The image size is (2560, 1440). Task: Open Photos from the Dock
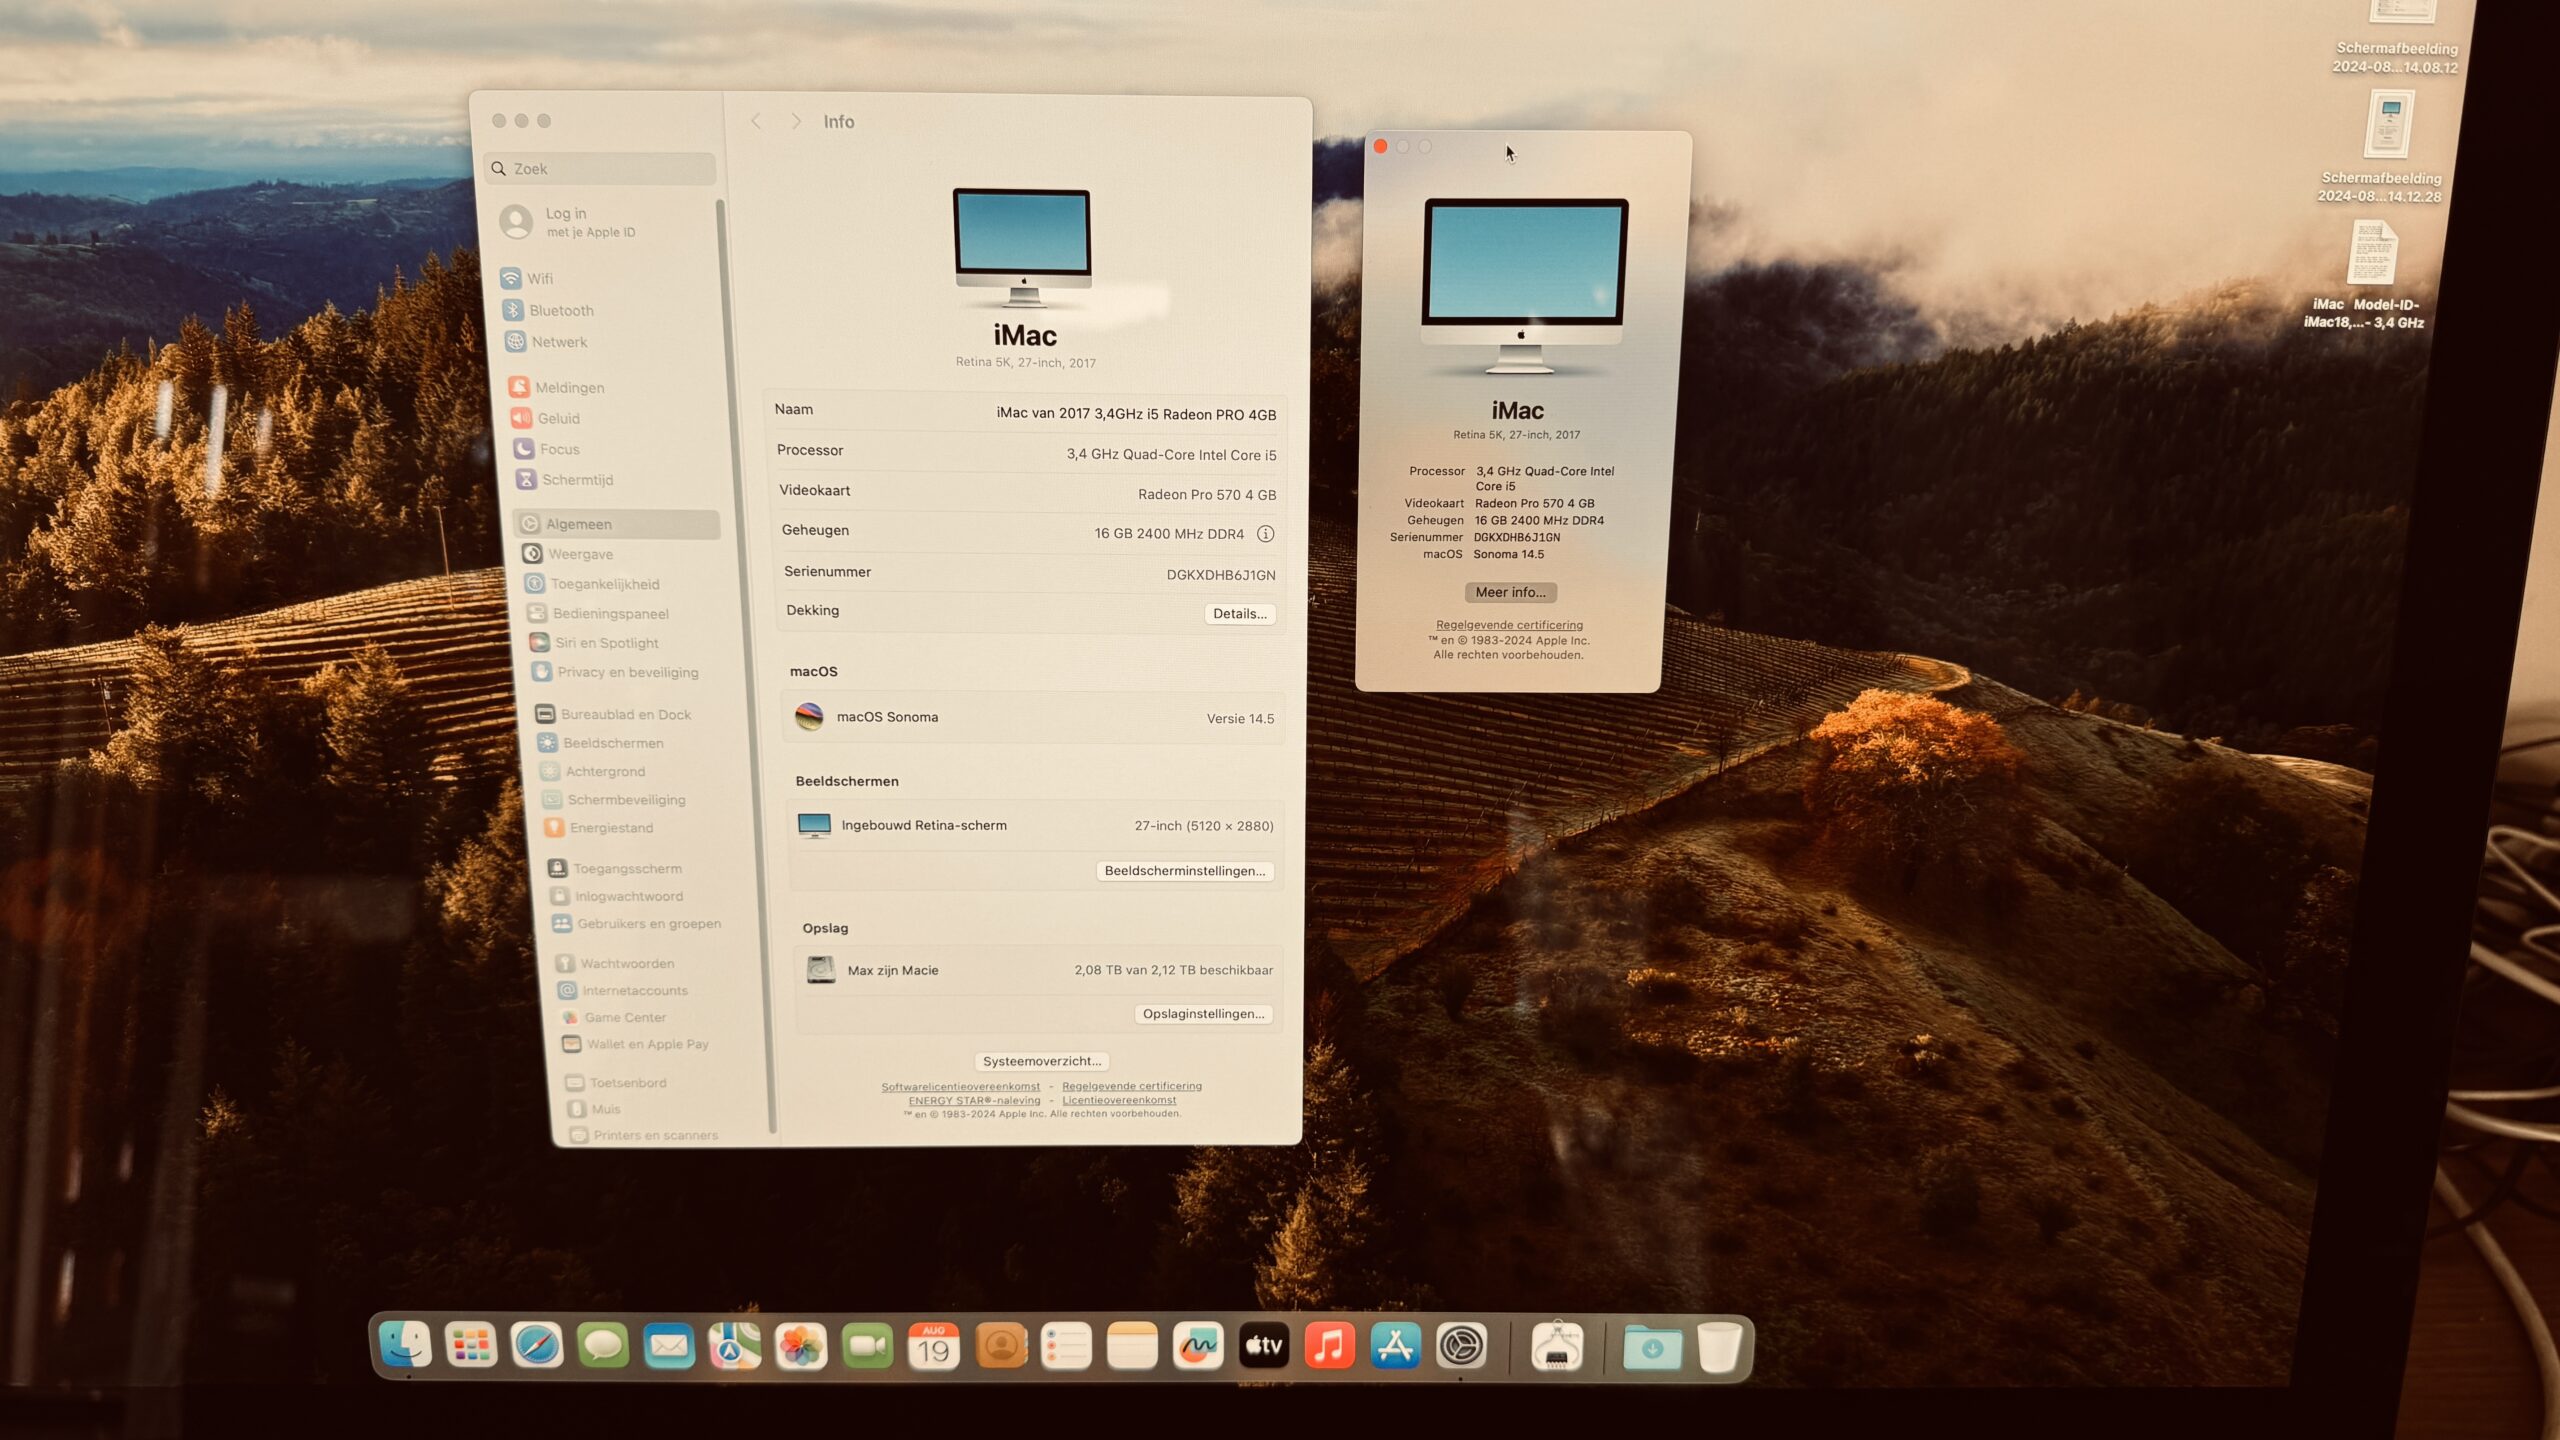pos(801,1346)
